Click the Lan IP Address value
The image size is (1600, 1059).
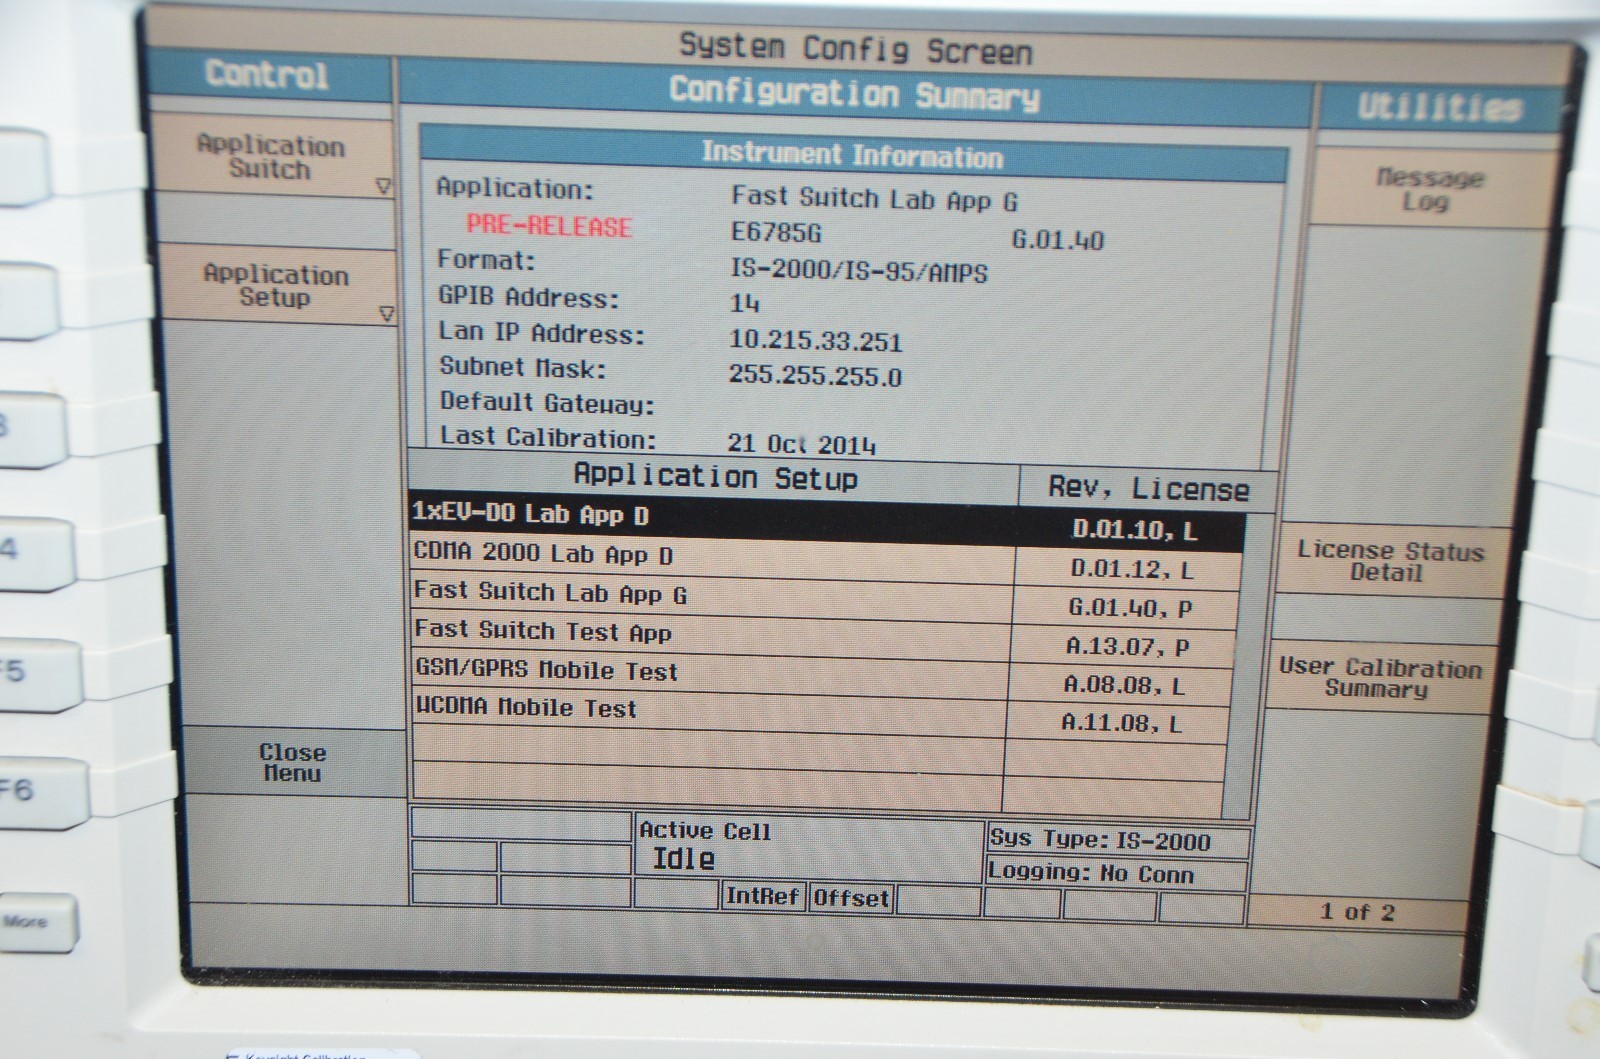(x=815, y=340)
